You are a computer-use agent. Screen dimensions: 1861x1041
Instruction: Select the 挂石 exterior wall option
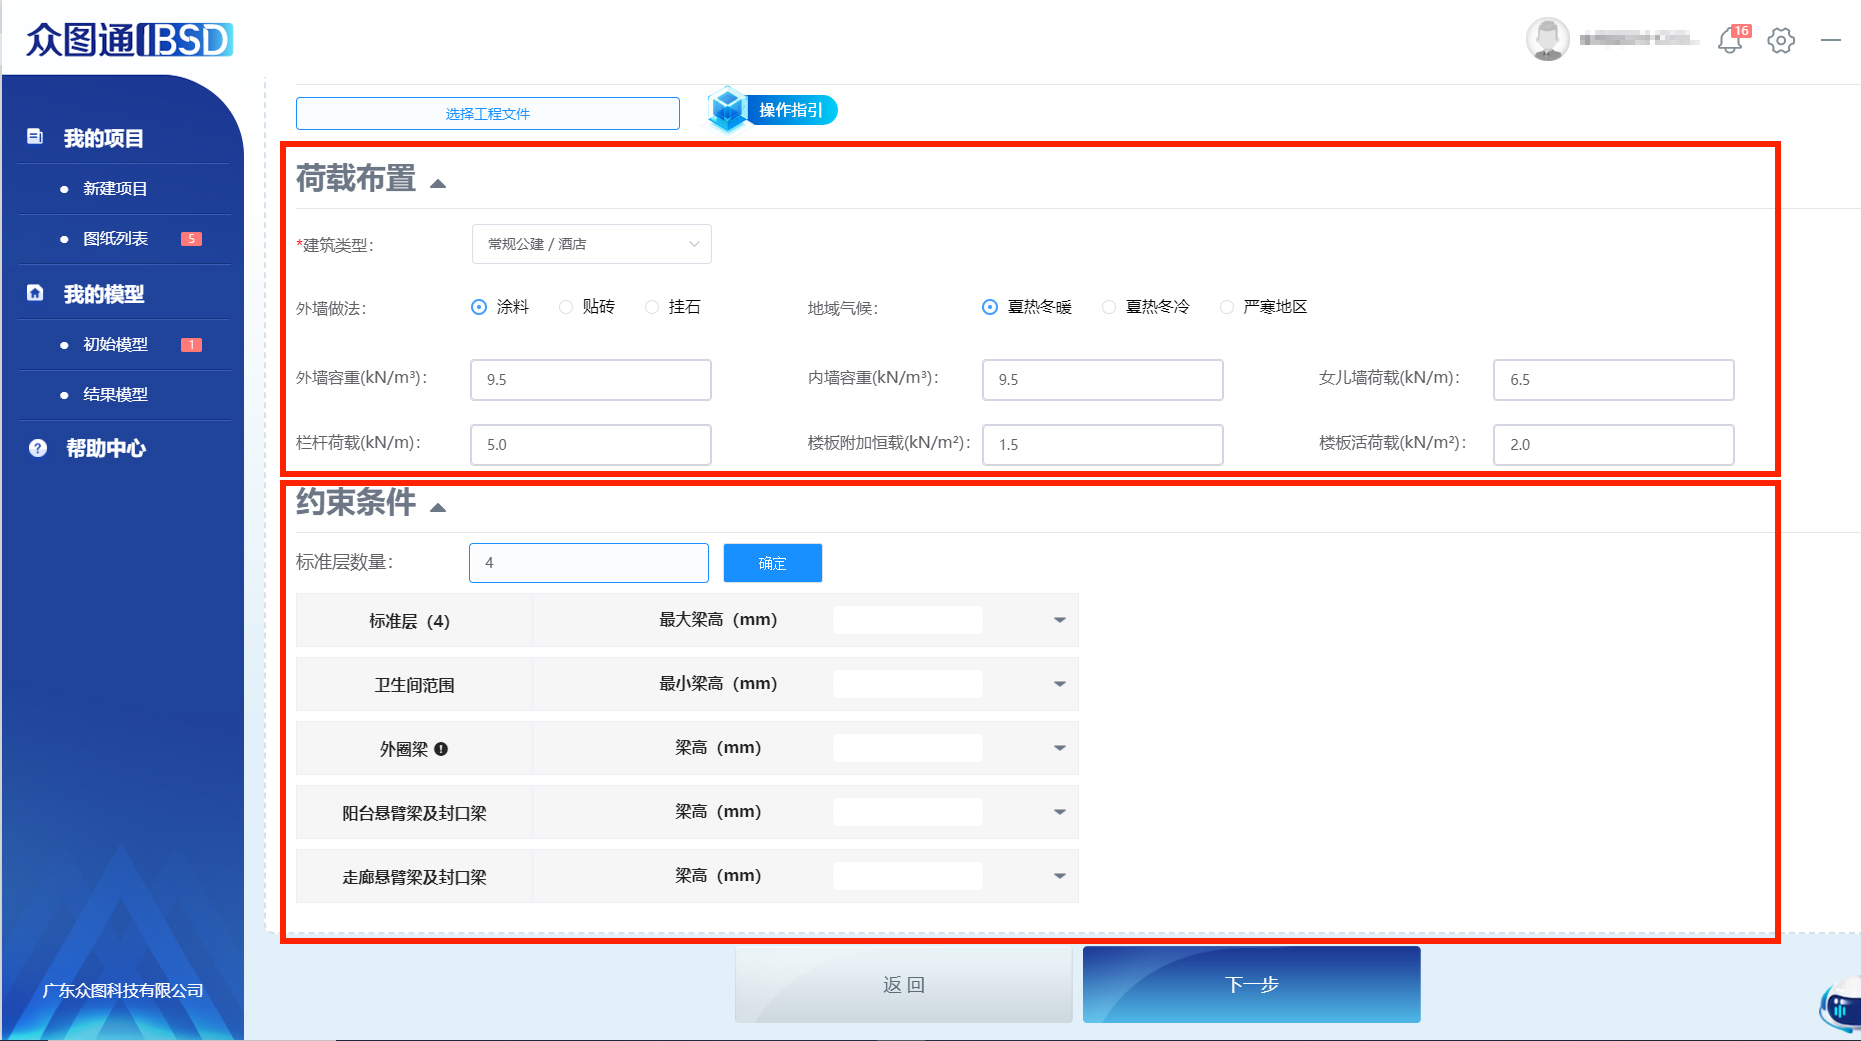point(653,307)
